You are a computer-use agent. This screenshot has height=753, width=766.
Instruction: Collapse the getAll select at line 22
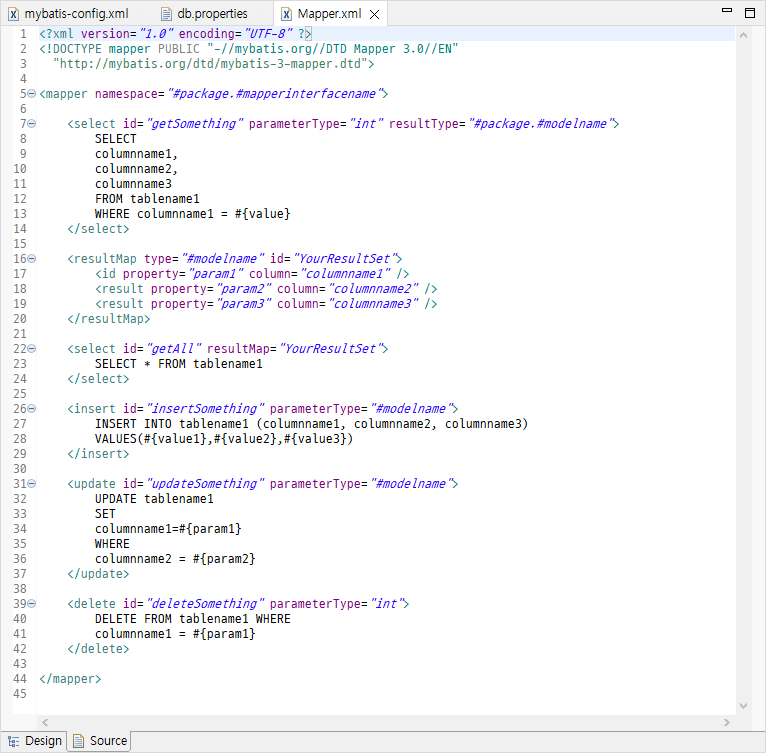point(32,348)
